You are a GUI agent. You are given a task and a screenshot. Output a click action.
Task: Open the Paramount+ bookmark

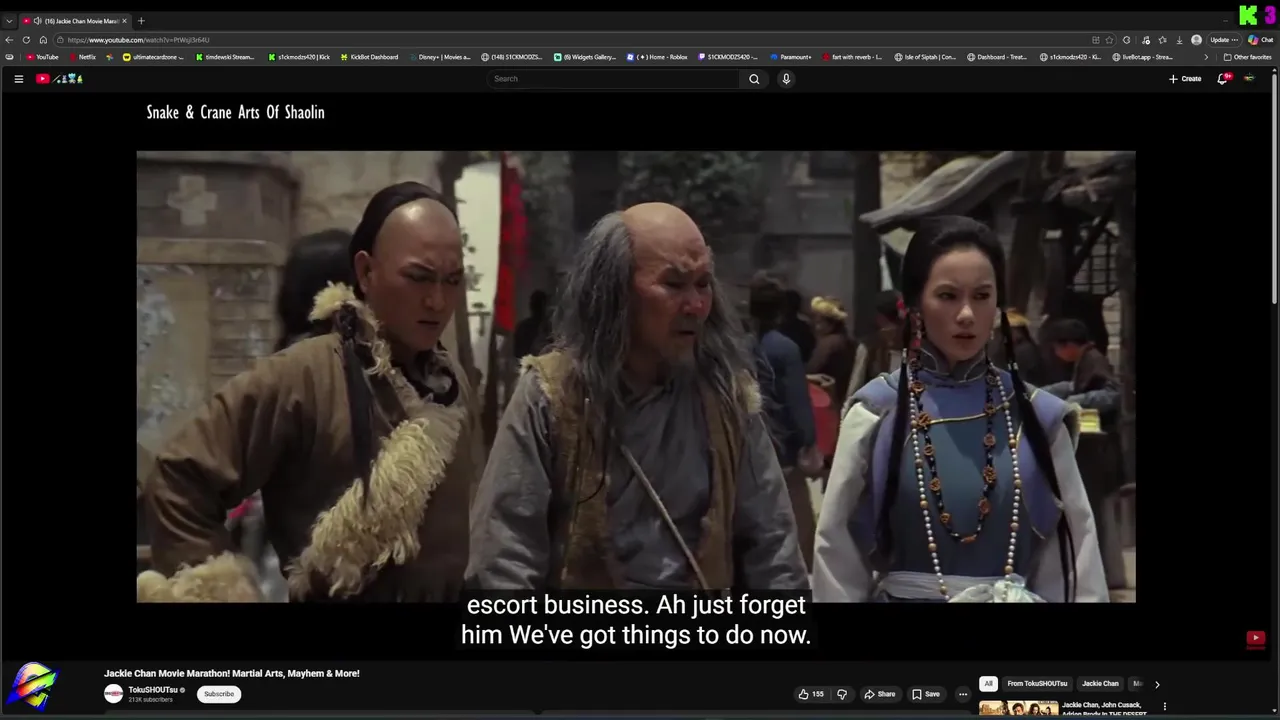coord(791,57)
